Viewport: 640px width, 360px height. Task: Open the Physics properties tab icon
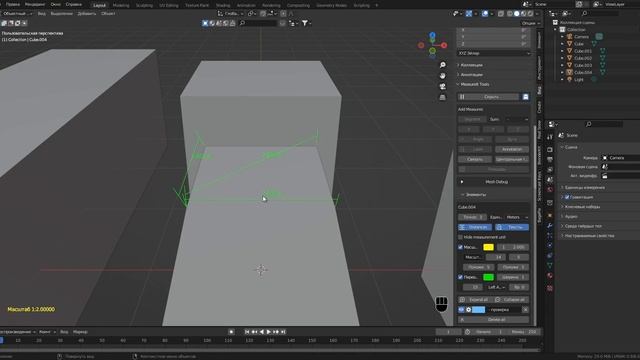click(x=550, y=245)
